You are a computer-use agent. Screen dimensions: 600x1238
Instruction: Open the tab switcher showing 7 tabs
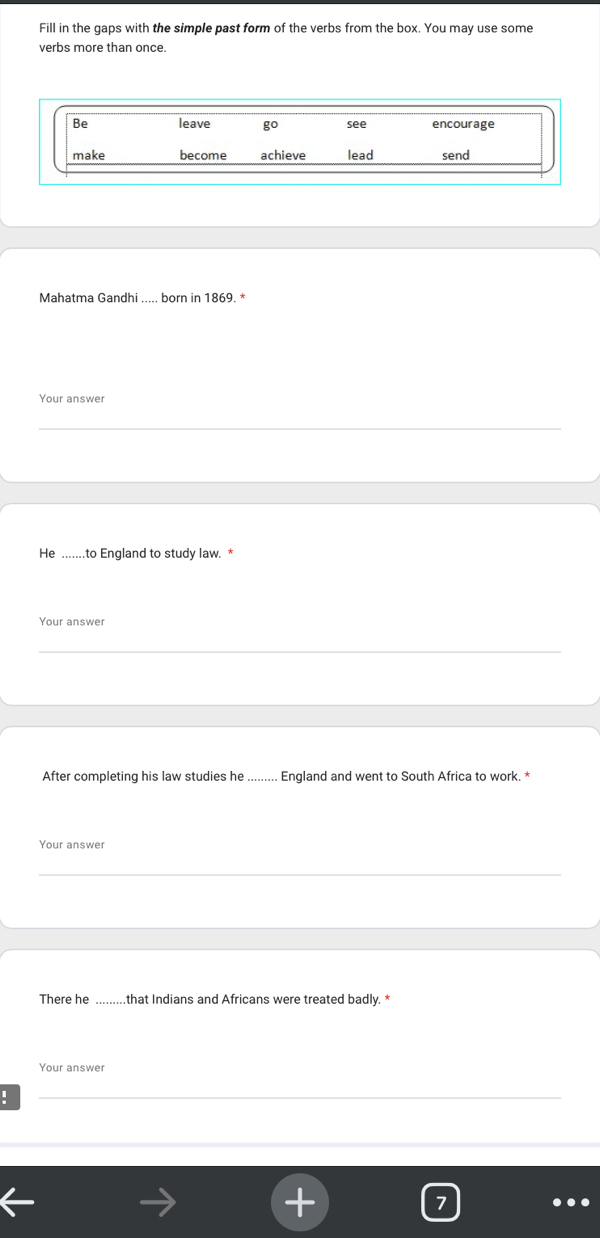pos(441,1202)
